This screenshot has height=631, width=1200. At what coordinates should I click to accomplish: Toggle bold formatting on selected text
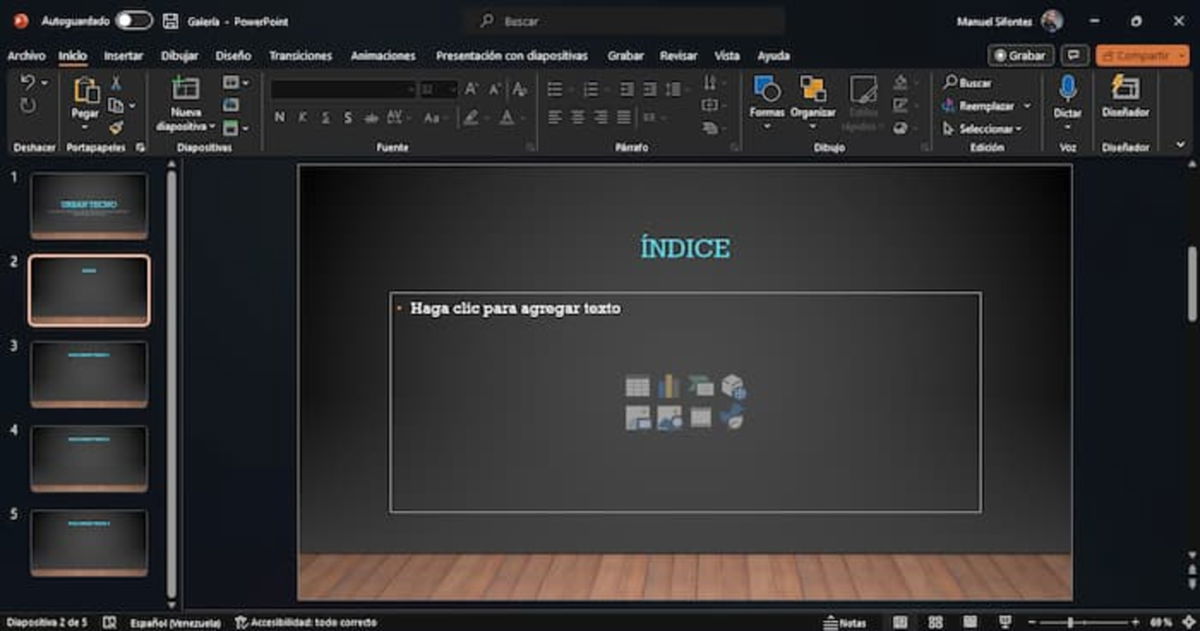click(x=282, y=117)
